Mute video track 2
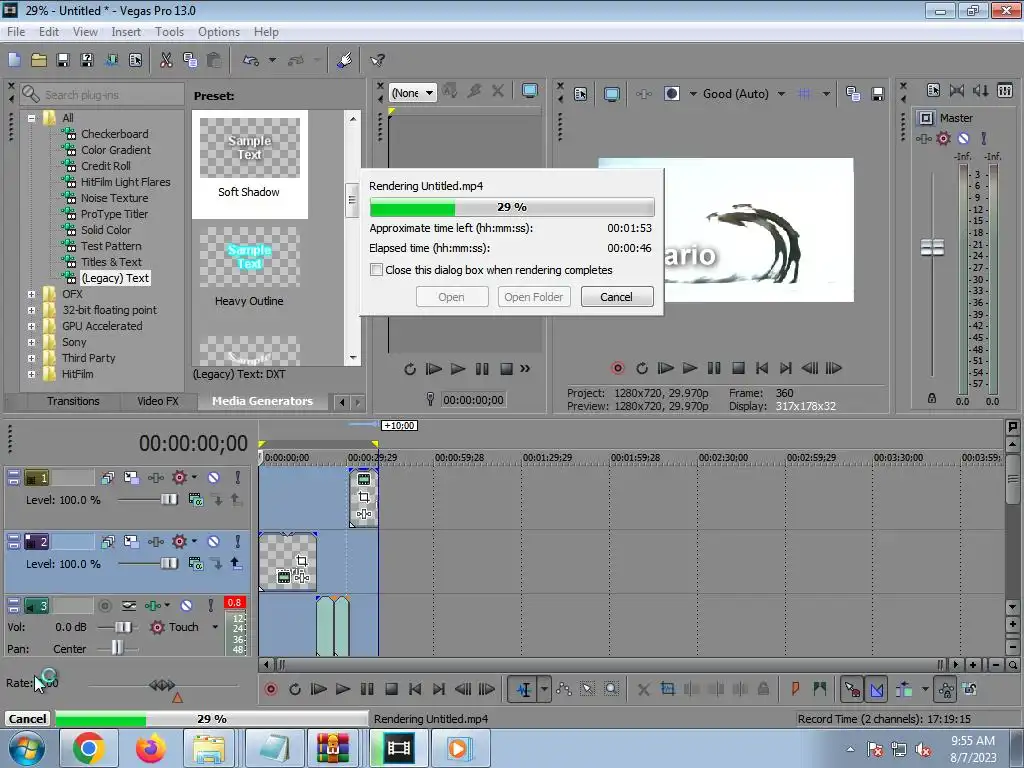The width and height of the screenshot is (1024, 768). [x=214, y=542]
